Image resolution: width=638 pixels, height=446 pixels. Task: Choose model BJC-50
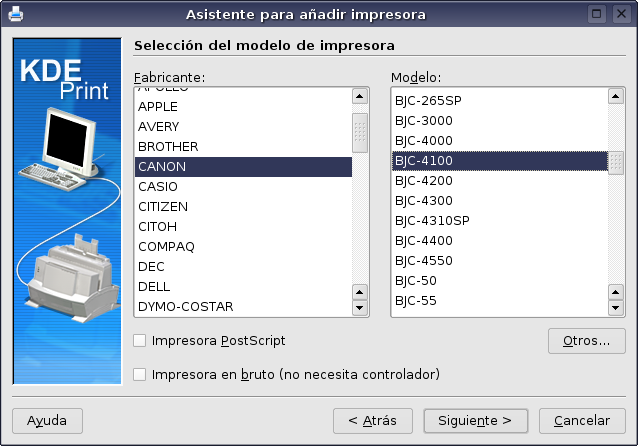(500, 280)
